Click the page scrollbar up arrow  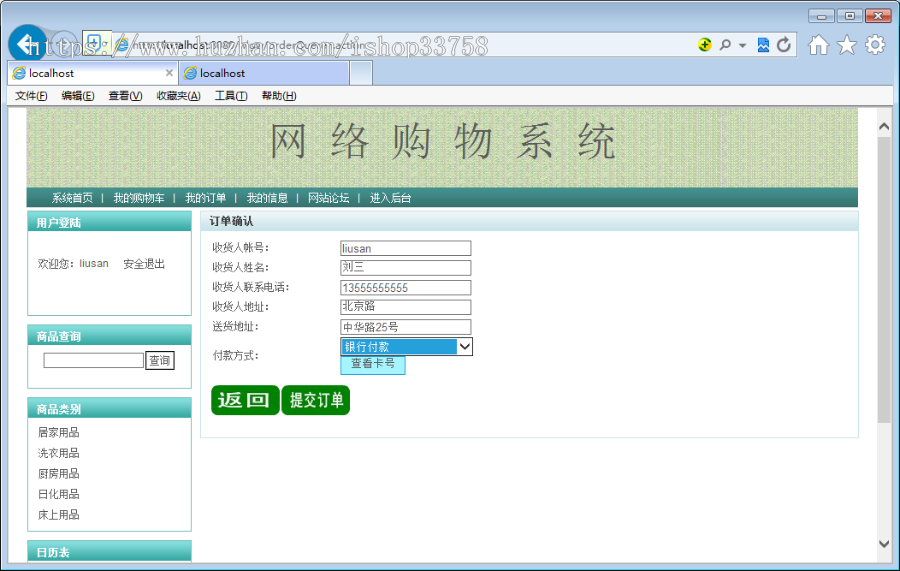(884, 127)
